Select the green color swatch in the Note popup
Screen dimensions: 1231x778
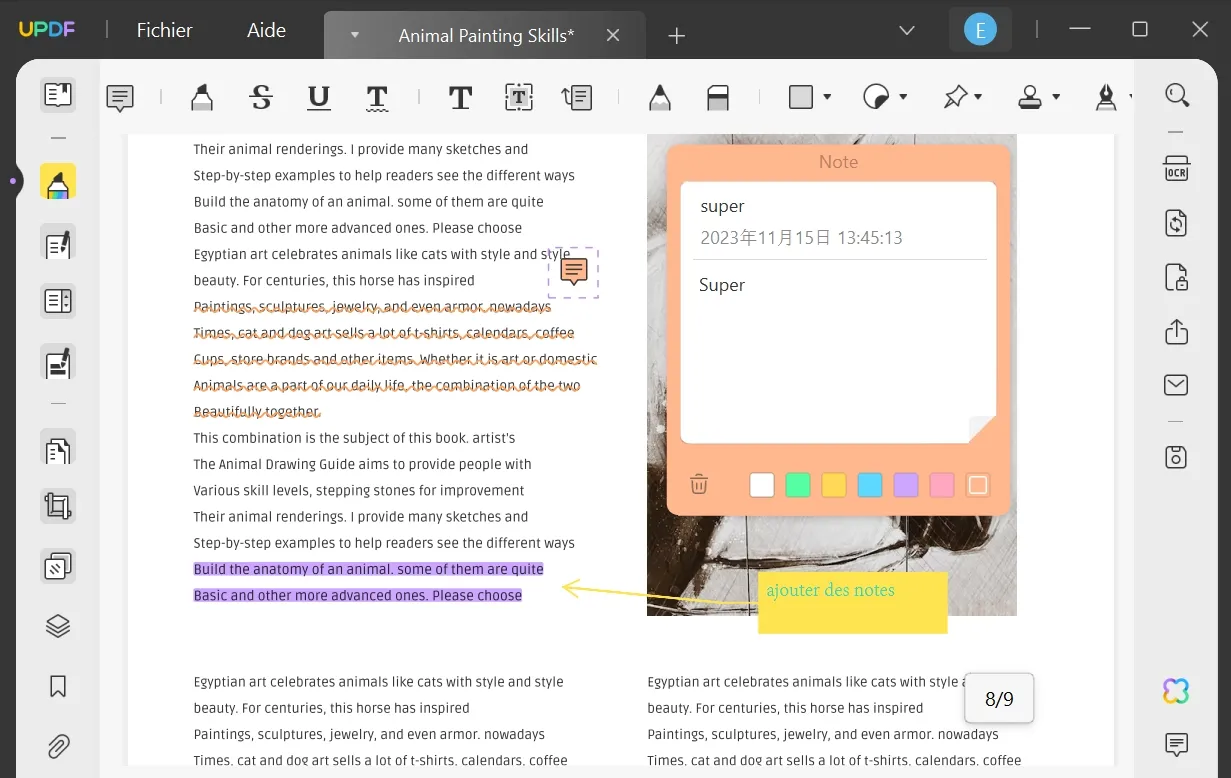pos(797,484)
